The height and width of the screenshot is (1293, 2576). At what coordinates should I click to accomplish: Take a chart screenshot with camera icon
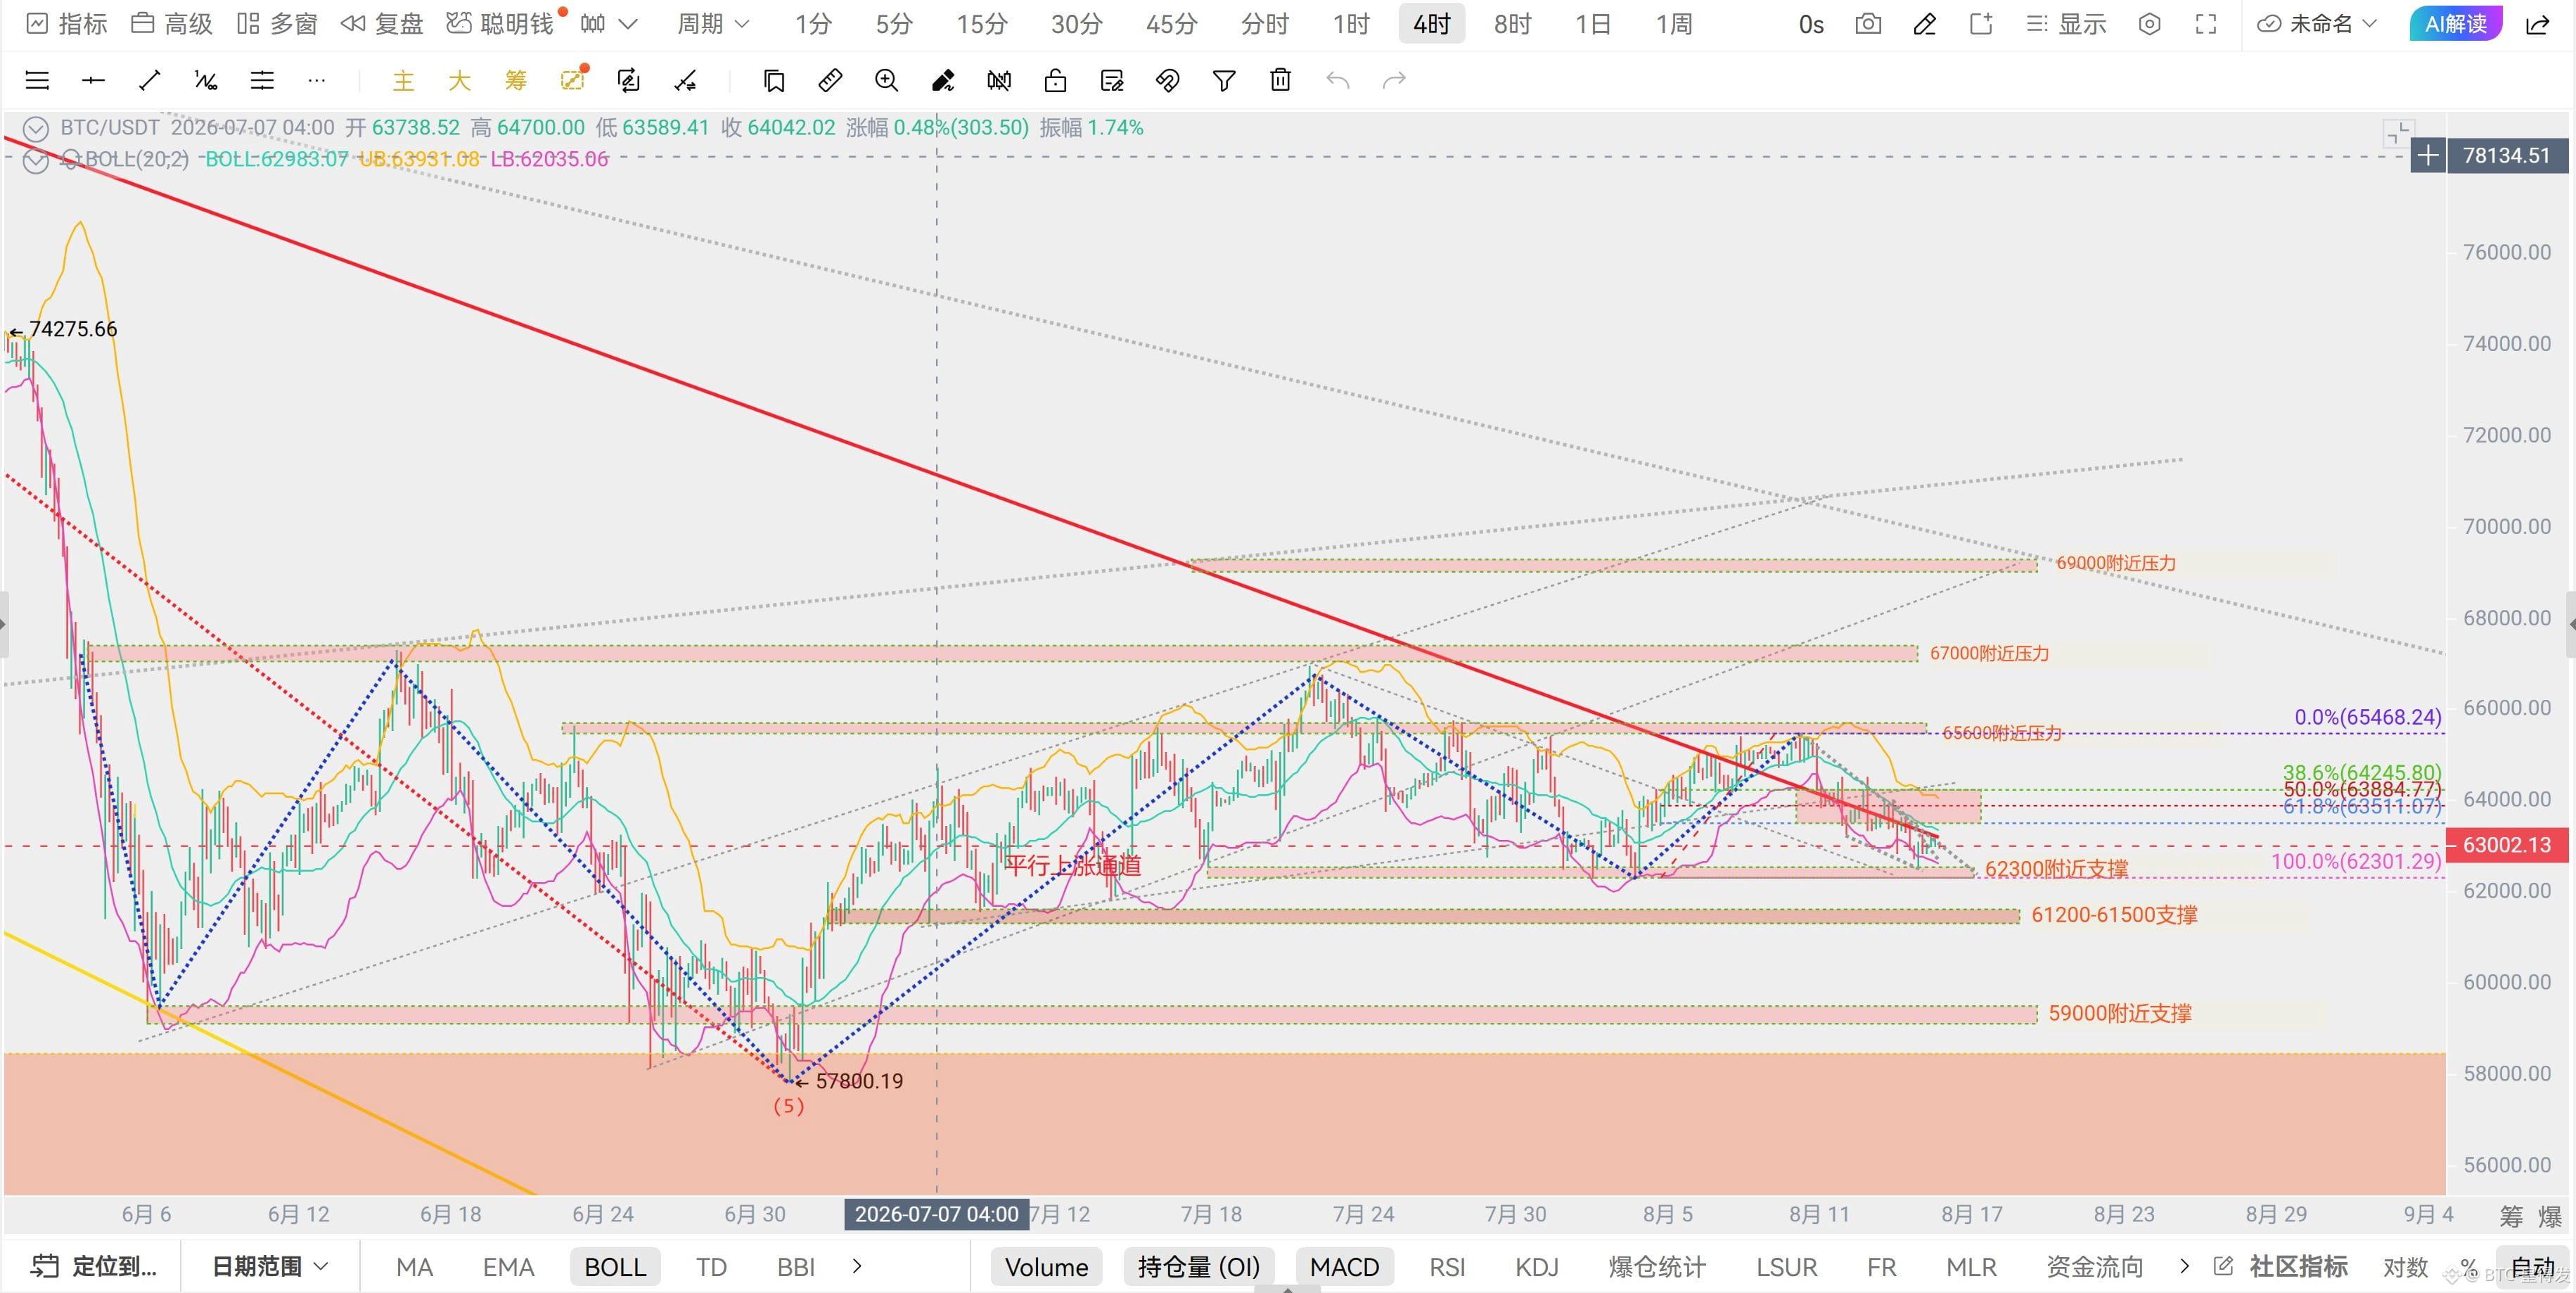[x=1868, y=24]
